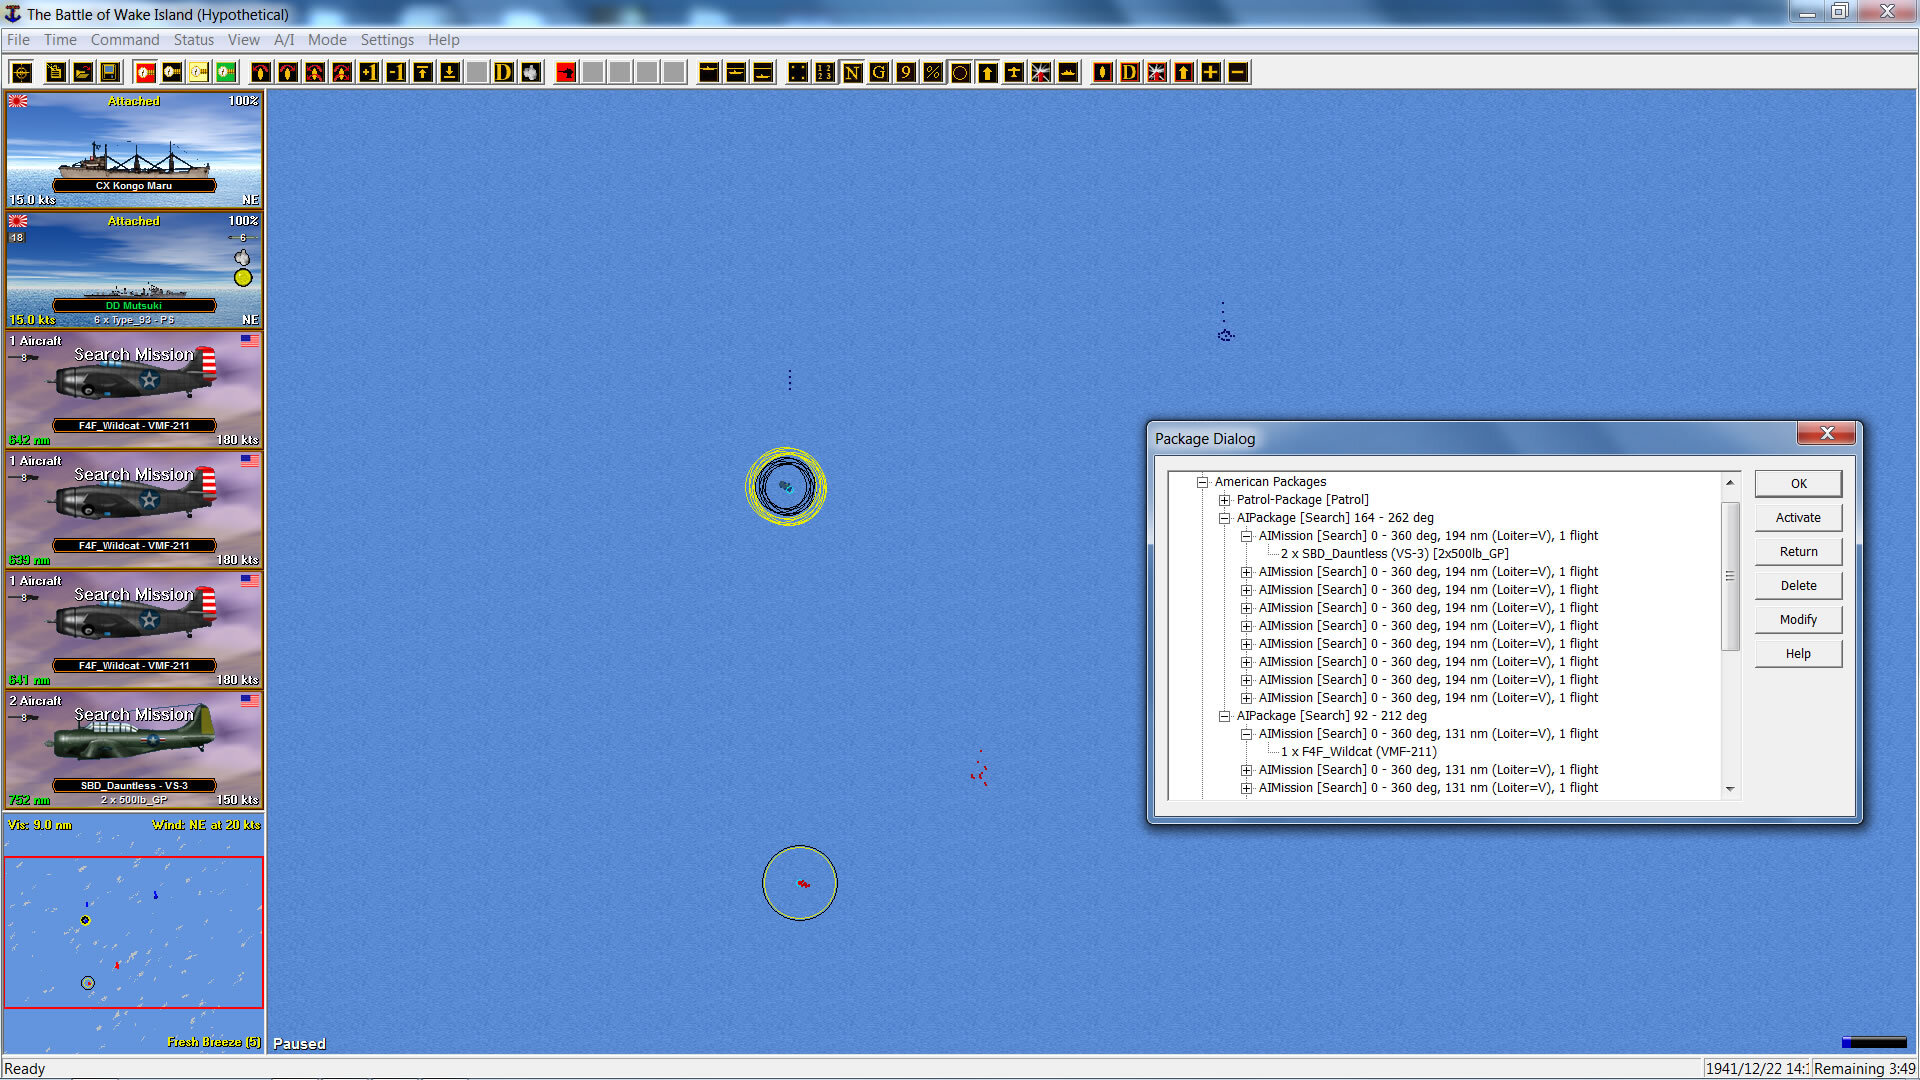The width and height of the screenshot is (1920, 1080).
Task: Toggle the G toolbar button
Action: point(879,72)
